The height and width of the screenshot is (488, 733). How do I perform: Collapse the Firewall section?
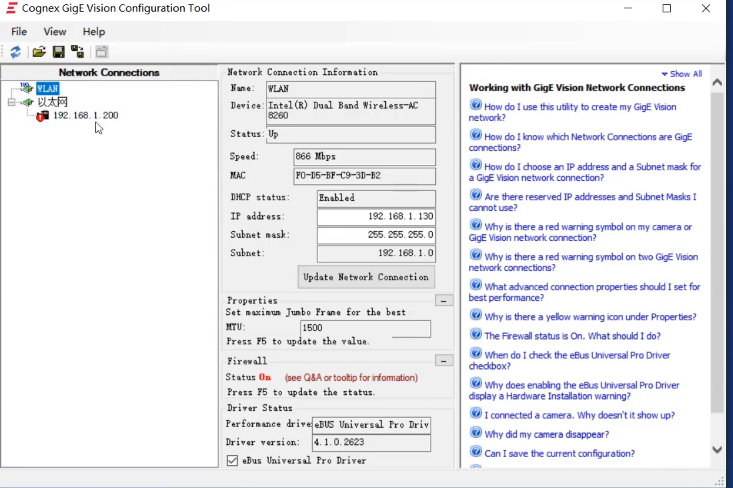(444, 360)
